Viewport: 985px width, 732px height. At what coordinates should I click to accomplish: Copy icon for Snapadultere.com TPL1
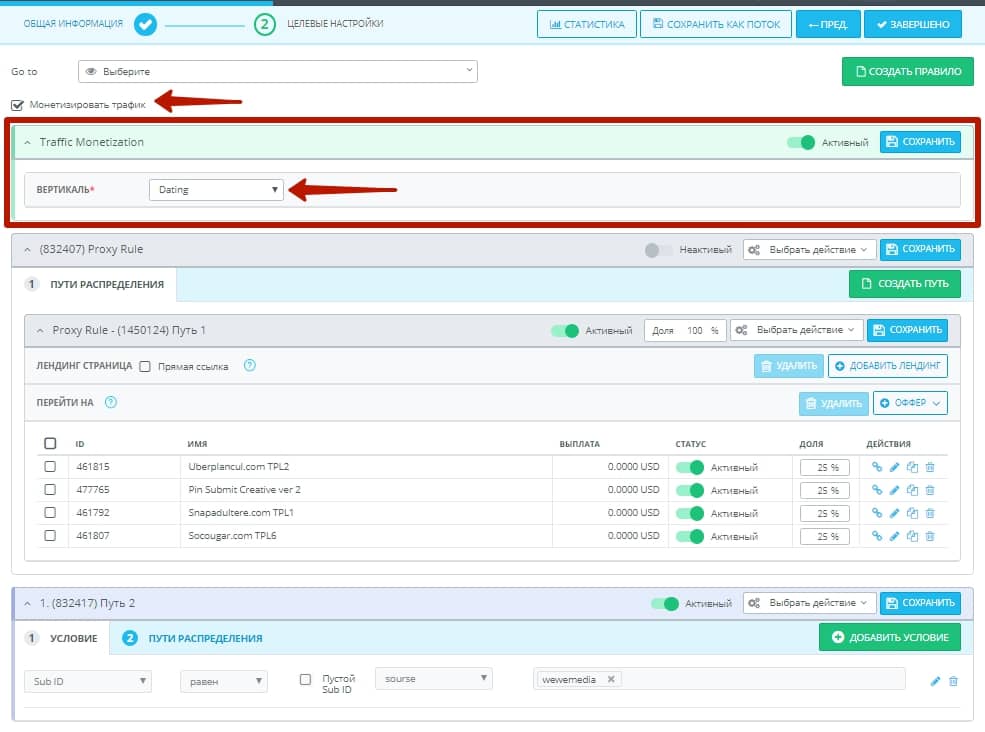pos(912,513)
